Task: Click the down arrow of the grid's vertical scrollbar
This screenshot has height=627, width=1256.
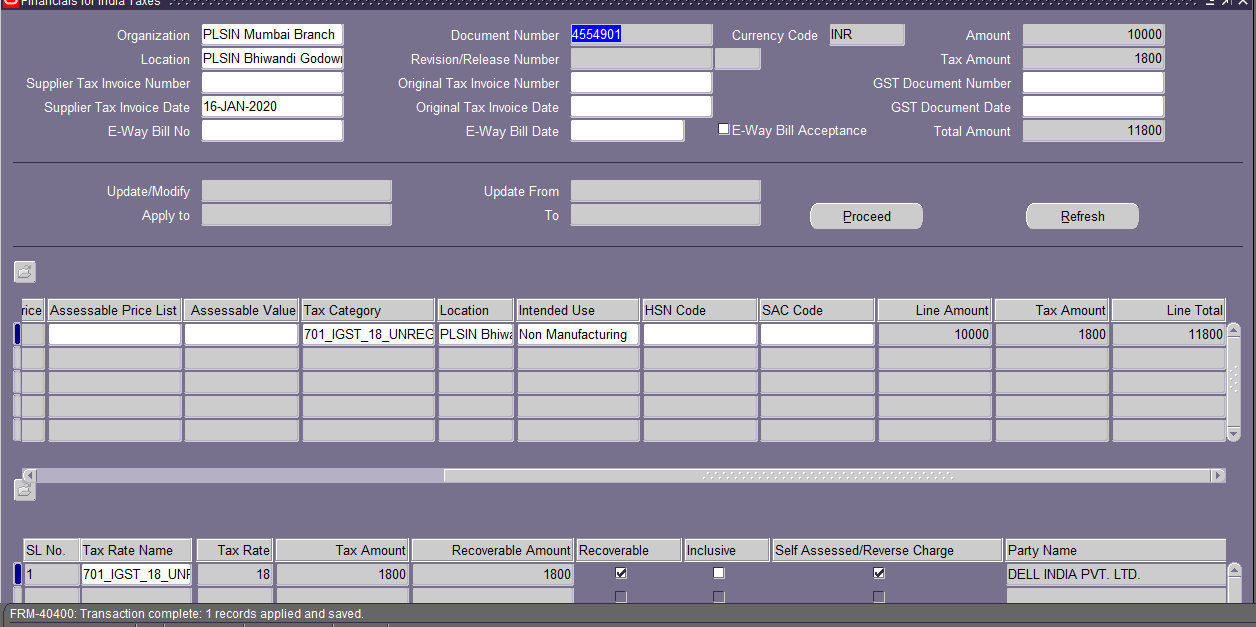Action: (1233, 435)
